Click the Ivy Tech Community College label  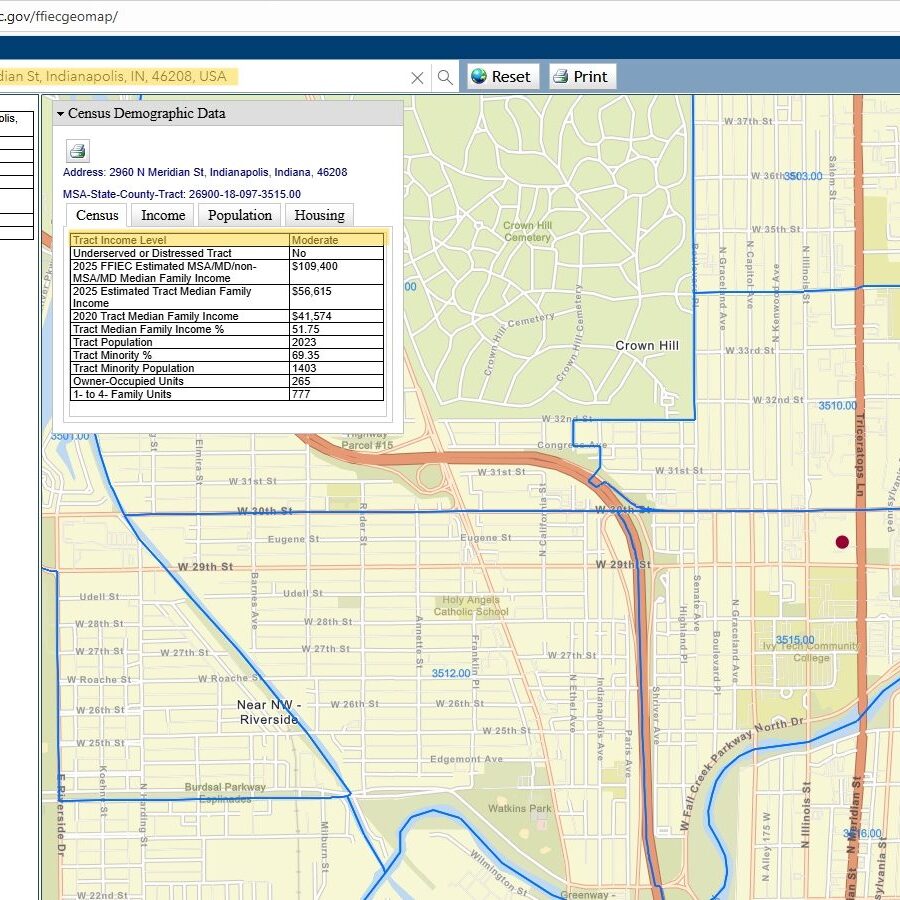pyautogui.click(x=811, y=652)
